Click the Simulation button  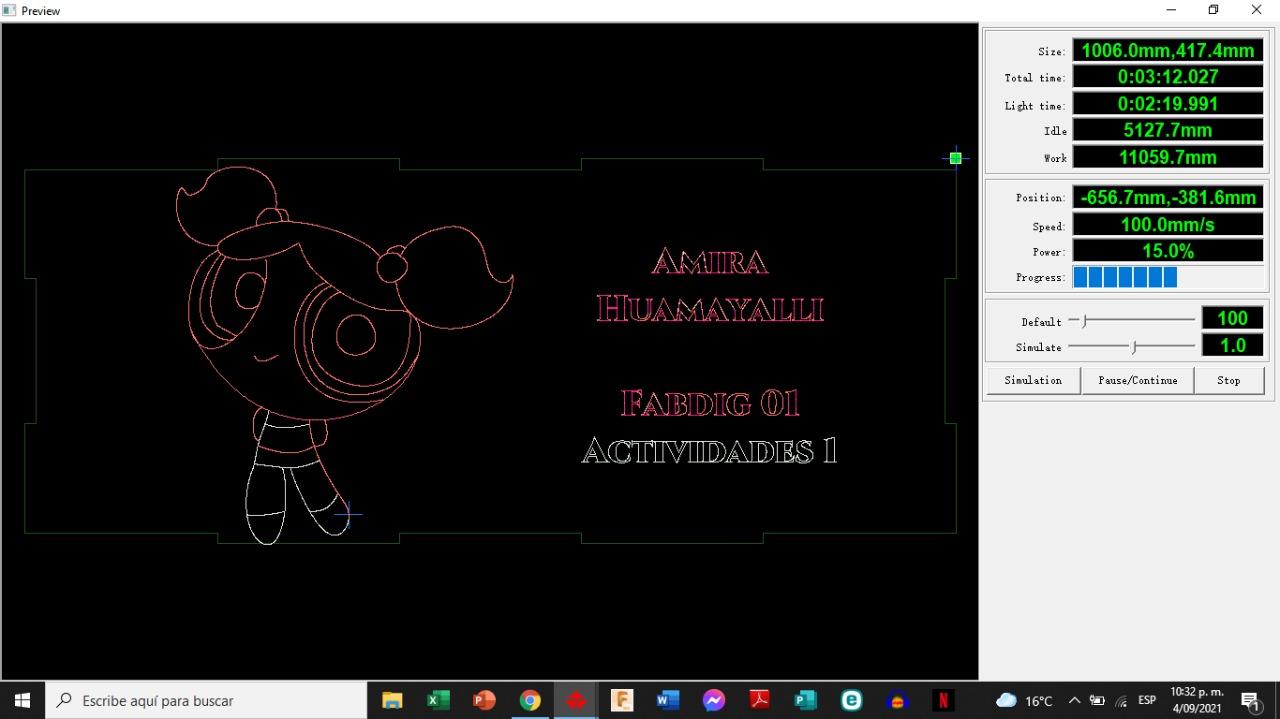[1033, 380]
